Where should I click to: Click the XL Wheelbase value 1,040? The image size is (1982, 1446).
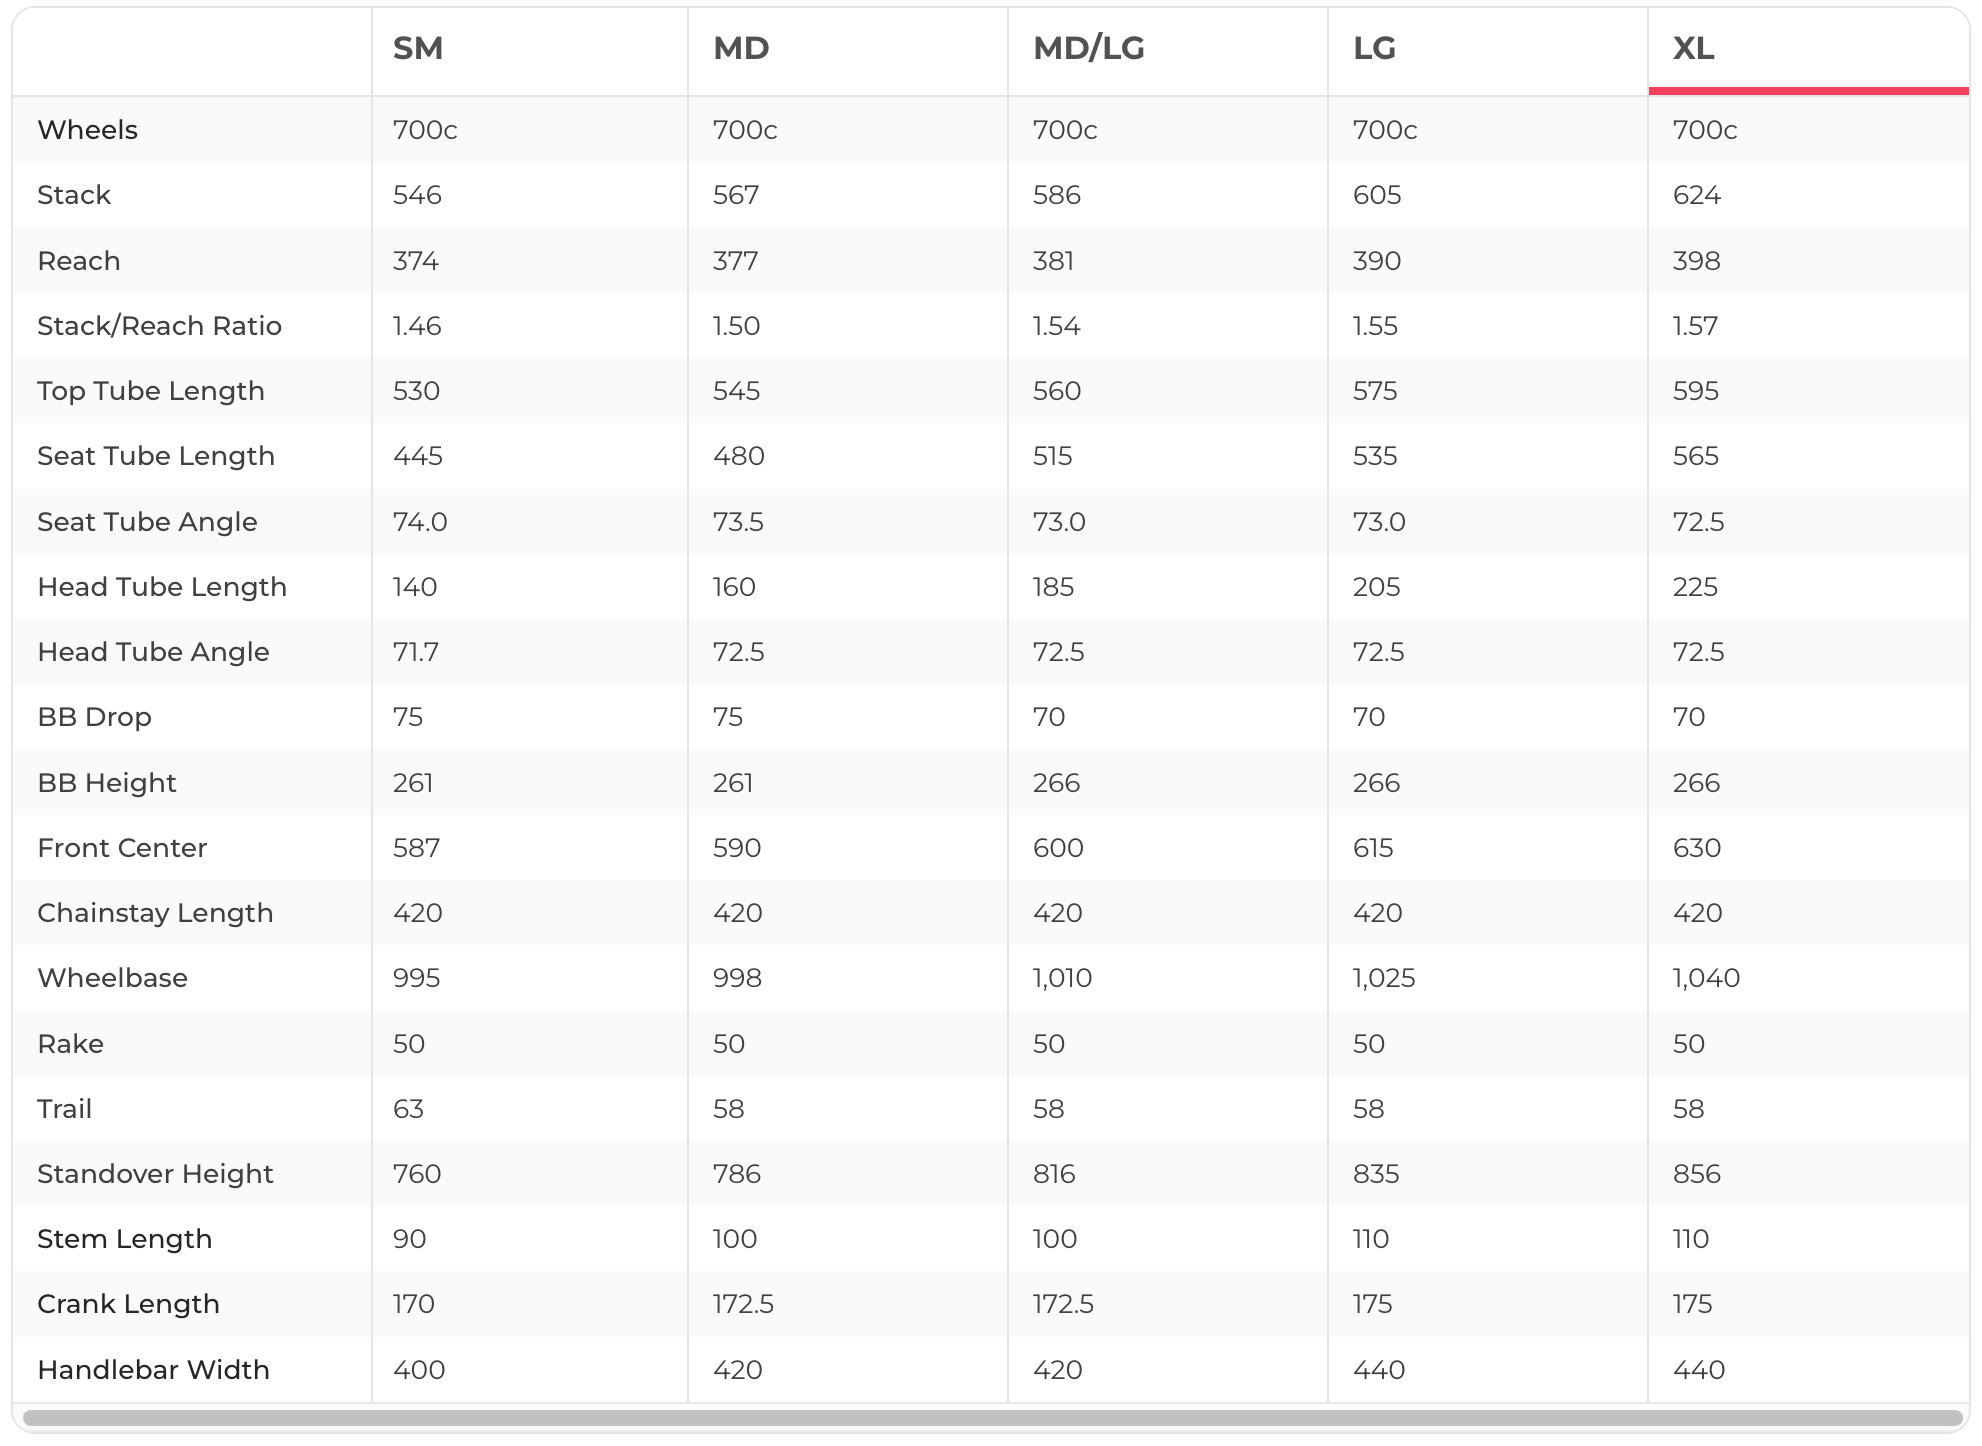click(x=1706, y=978)
